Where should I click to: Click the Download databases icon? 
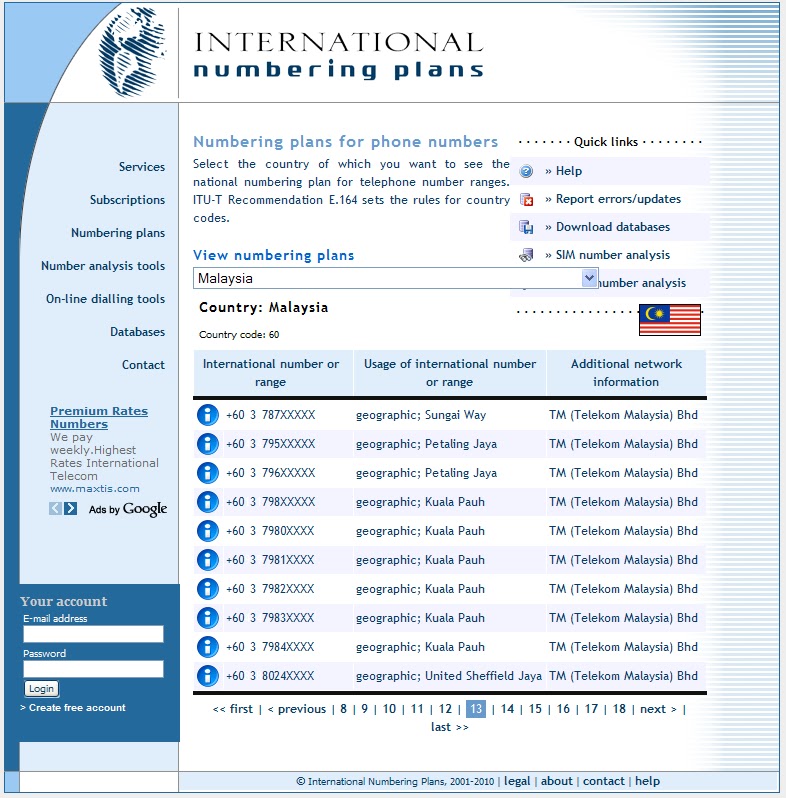(x=526, y=227)
